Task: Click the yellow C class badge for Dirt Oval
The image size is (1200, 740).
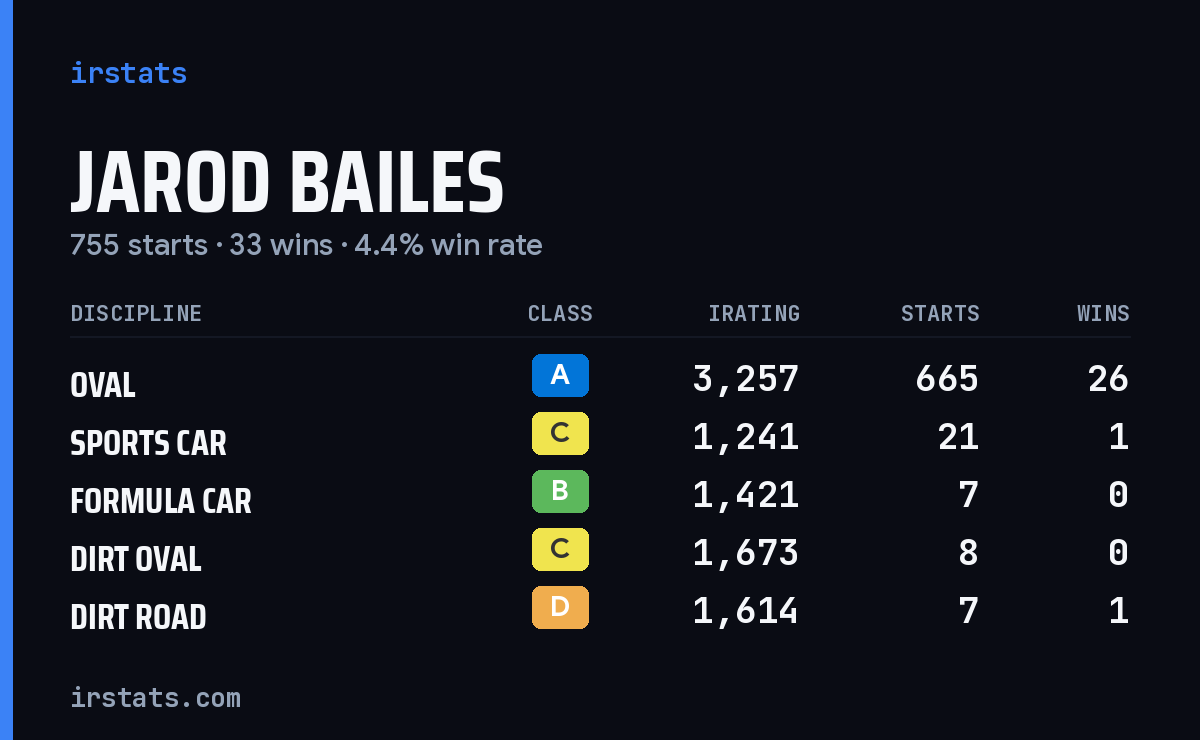Action: (560, 550)
